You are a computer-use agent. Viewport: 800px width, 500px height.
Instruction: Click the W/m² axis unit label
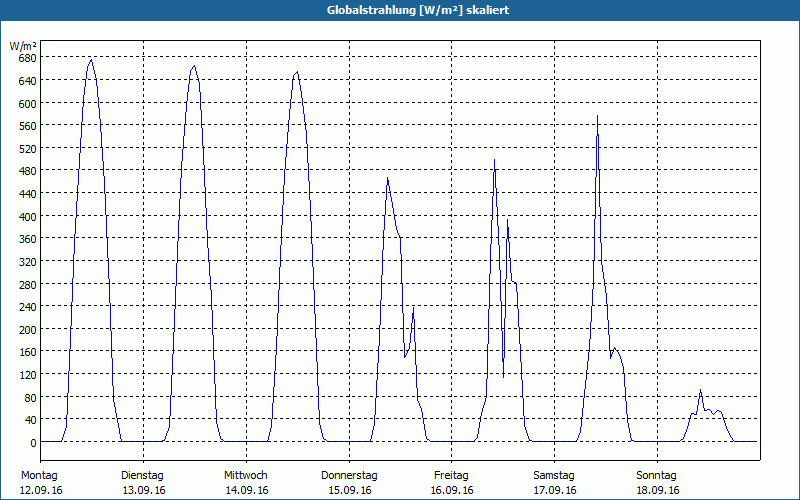pyautogui.click(x=23, y=46)
